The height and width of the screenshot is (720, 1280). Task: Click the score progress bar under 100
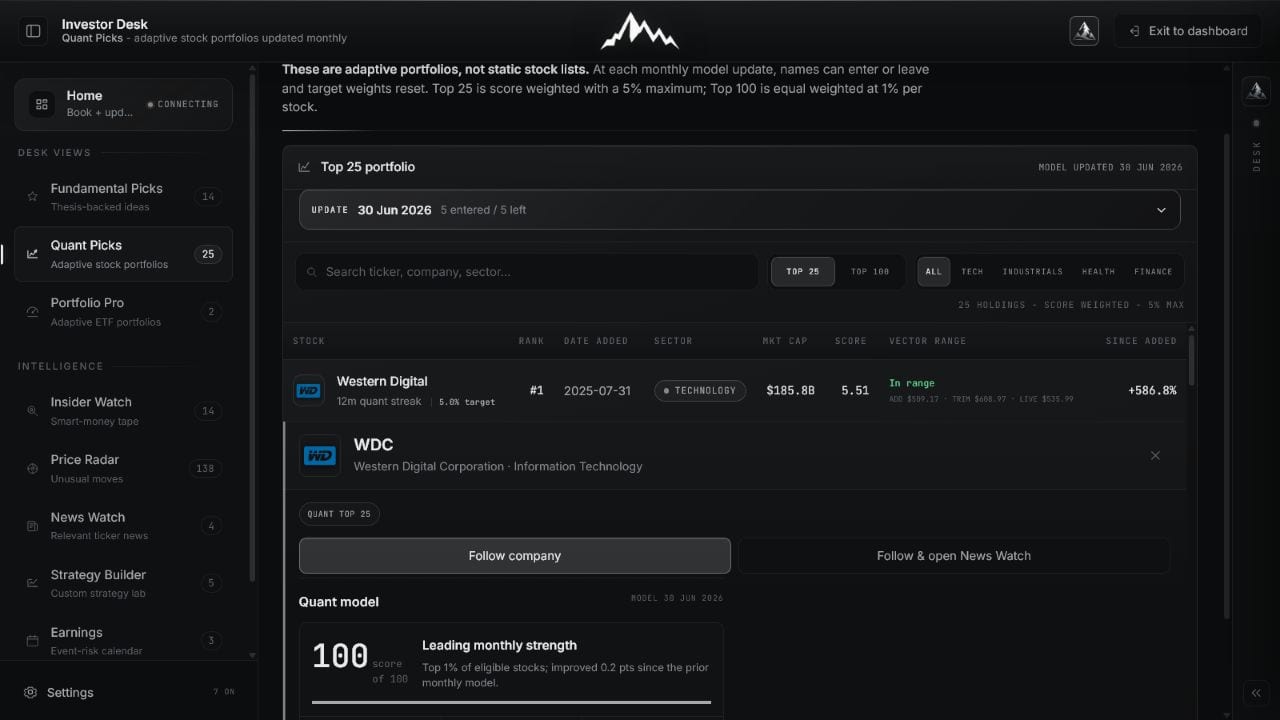[x=511, y=702]
